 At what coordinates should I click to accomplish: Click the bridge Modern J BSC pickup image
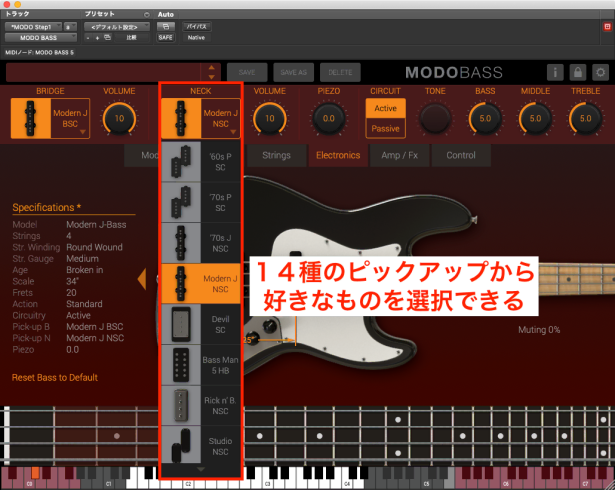coord(31,118)
